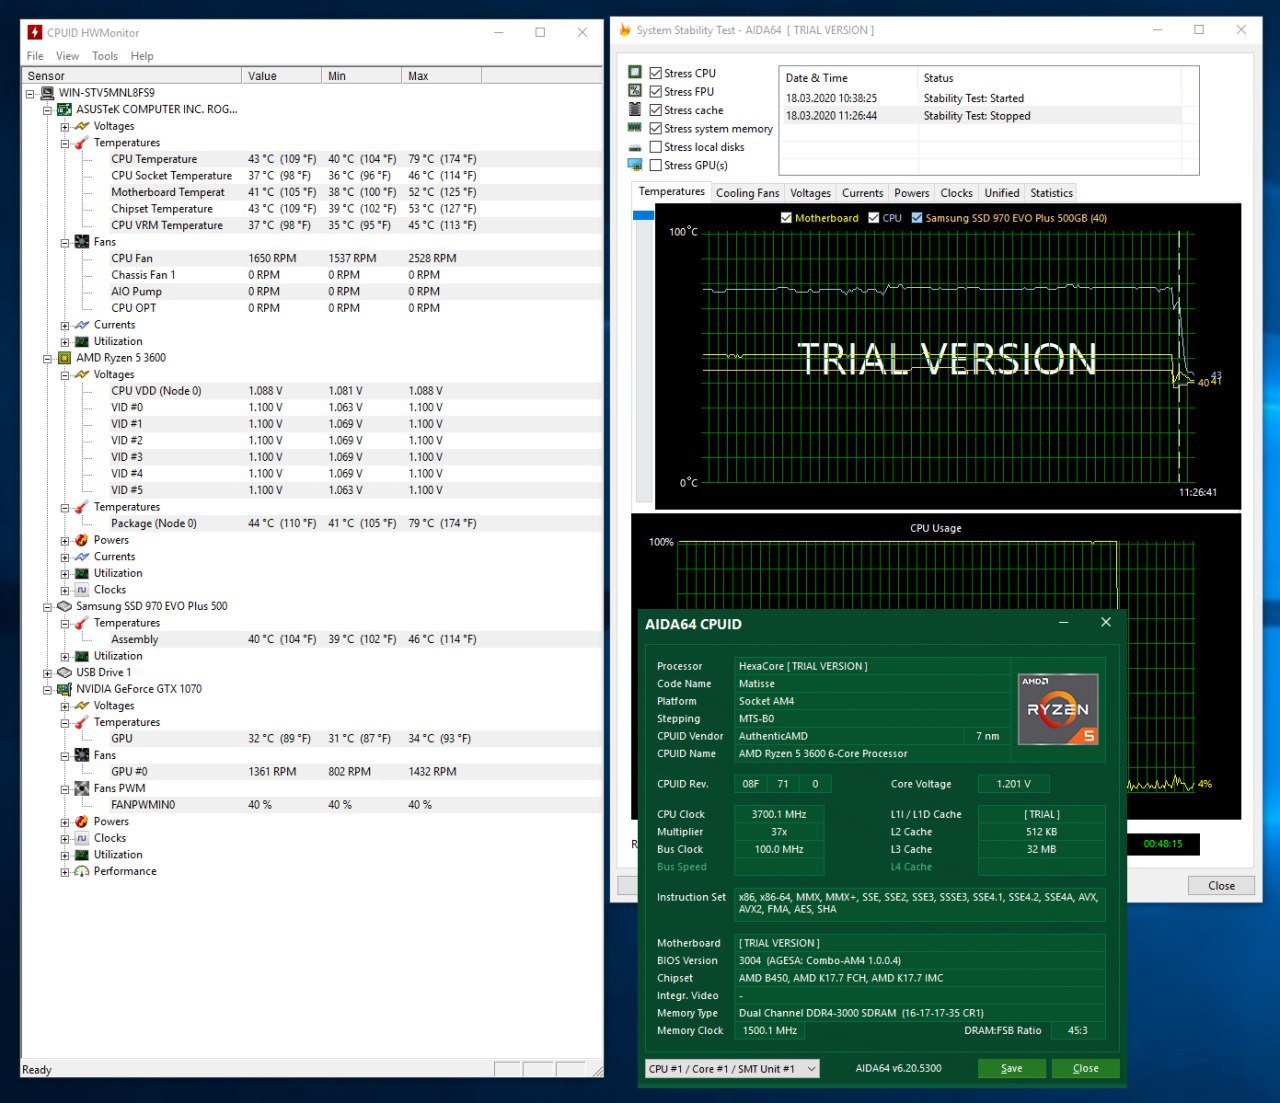The height and width of the screenshot is (1103, 1280).
Task: Click the AIDA64 flame icon in Stability Test title bar
Action: click(x=625, y=30)
